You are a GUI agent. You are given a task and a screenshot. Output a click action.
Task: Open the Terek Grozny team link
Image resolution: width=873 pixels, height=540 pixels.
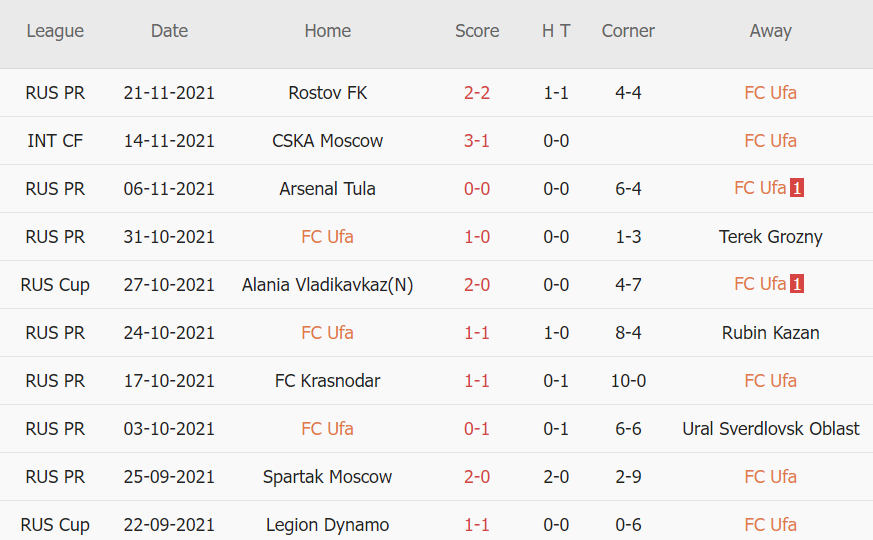[770, 237]
